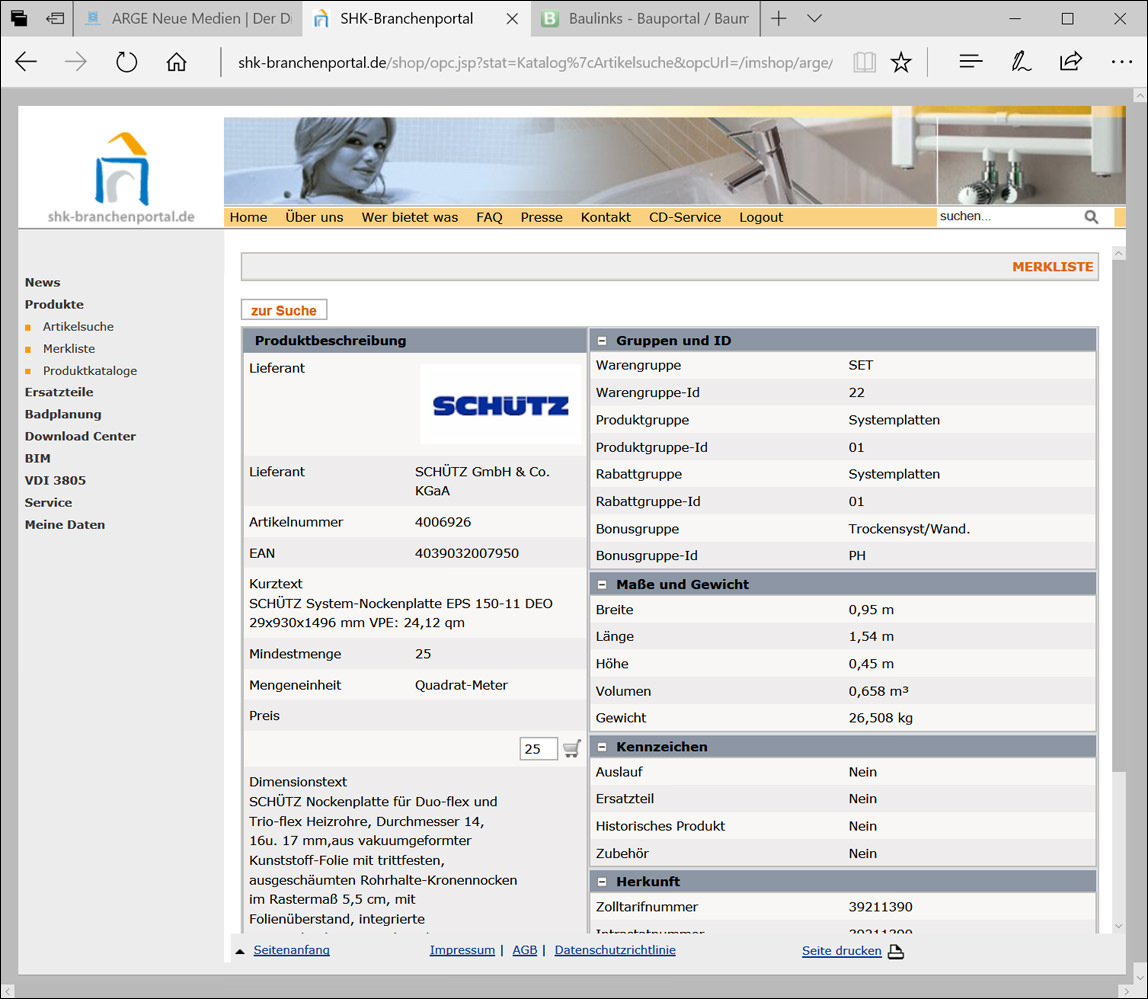Image resolution: width=1148 pixels, height=999 pixels.
Task: Jump to Seitenanfang link
Action: point(291,950)
